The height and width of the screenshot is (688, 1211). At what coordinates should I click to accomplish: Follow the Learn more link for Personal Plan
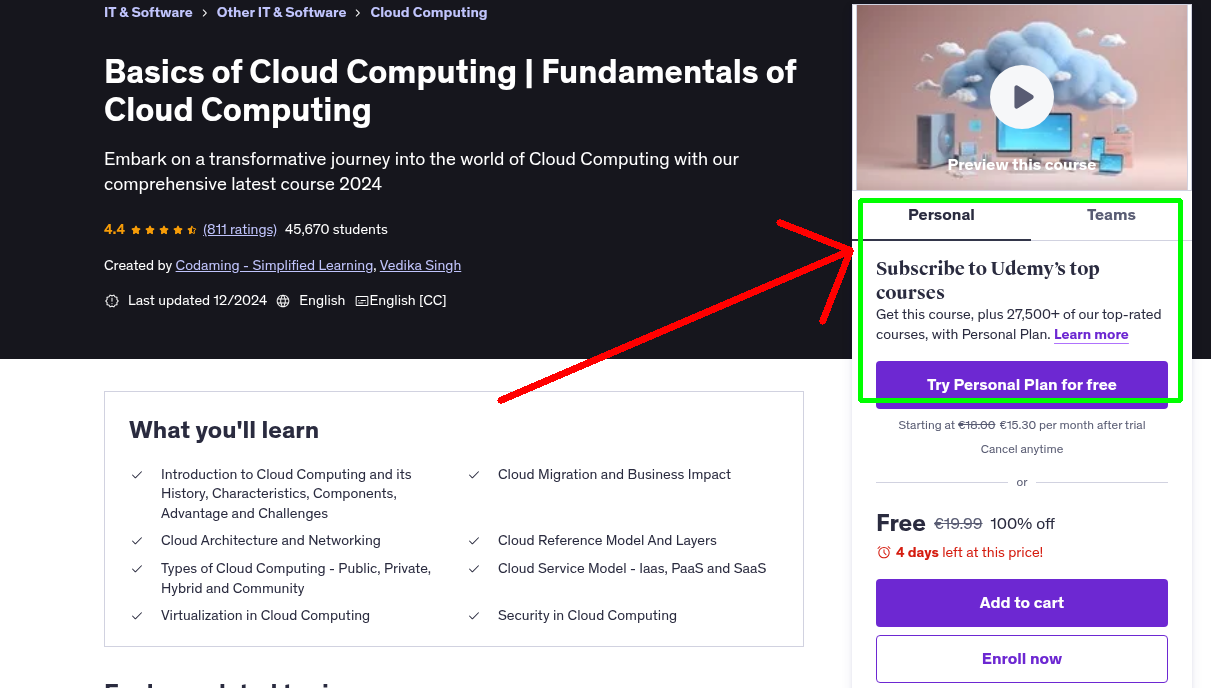click(1091, 334)
